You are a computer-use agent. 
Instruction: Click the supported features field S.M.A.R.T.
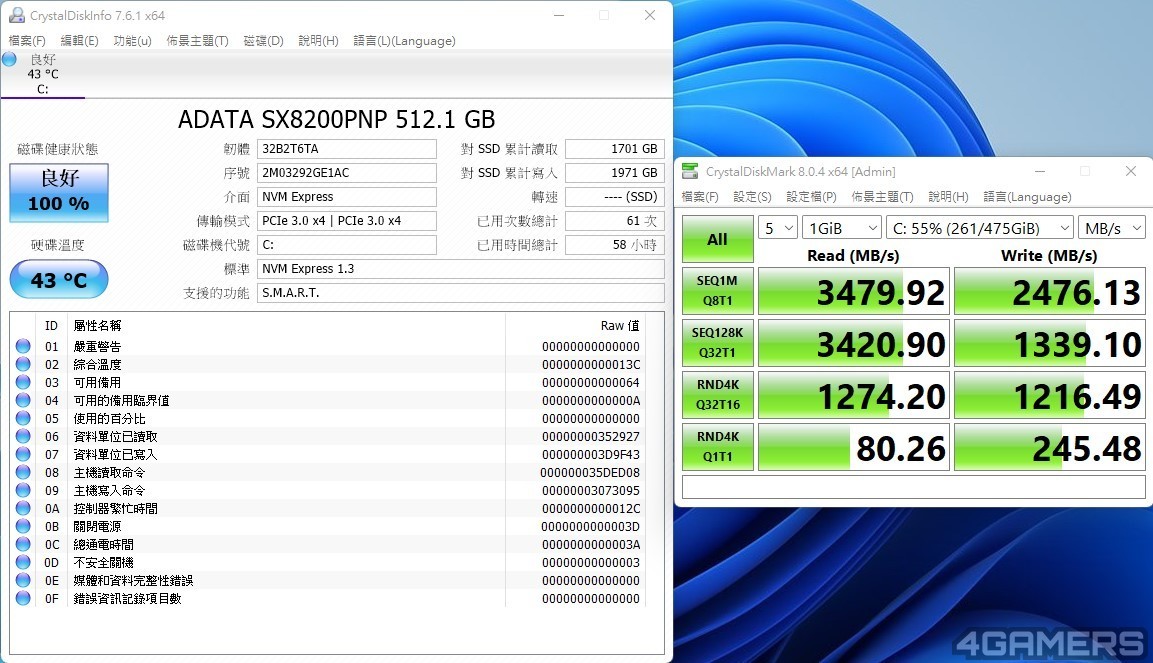coord(461,293)
